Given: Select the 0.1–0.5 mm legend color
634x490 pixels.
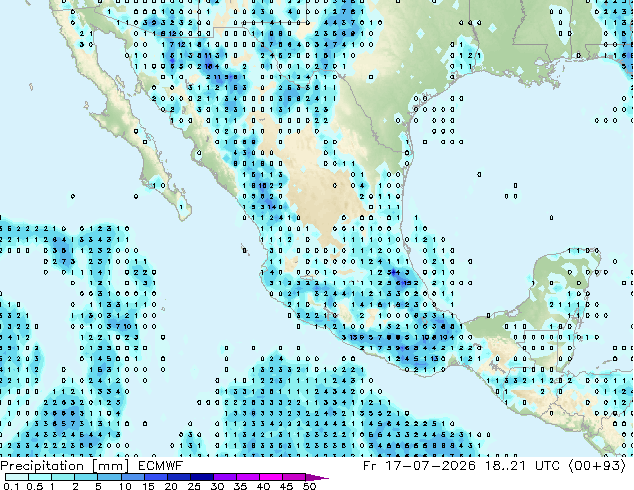Looking at the screenshot, I should pos(17,477).
